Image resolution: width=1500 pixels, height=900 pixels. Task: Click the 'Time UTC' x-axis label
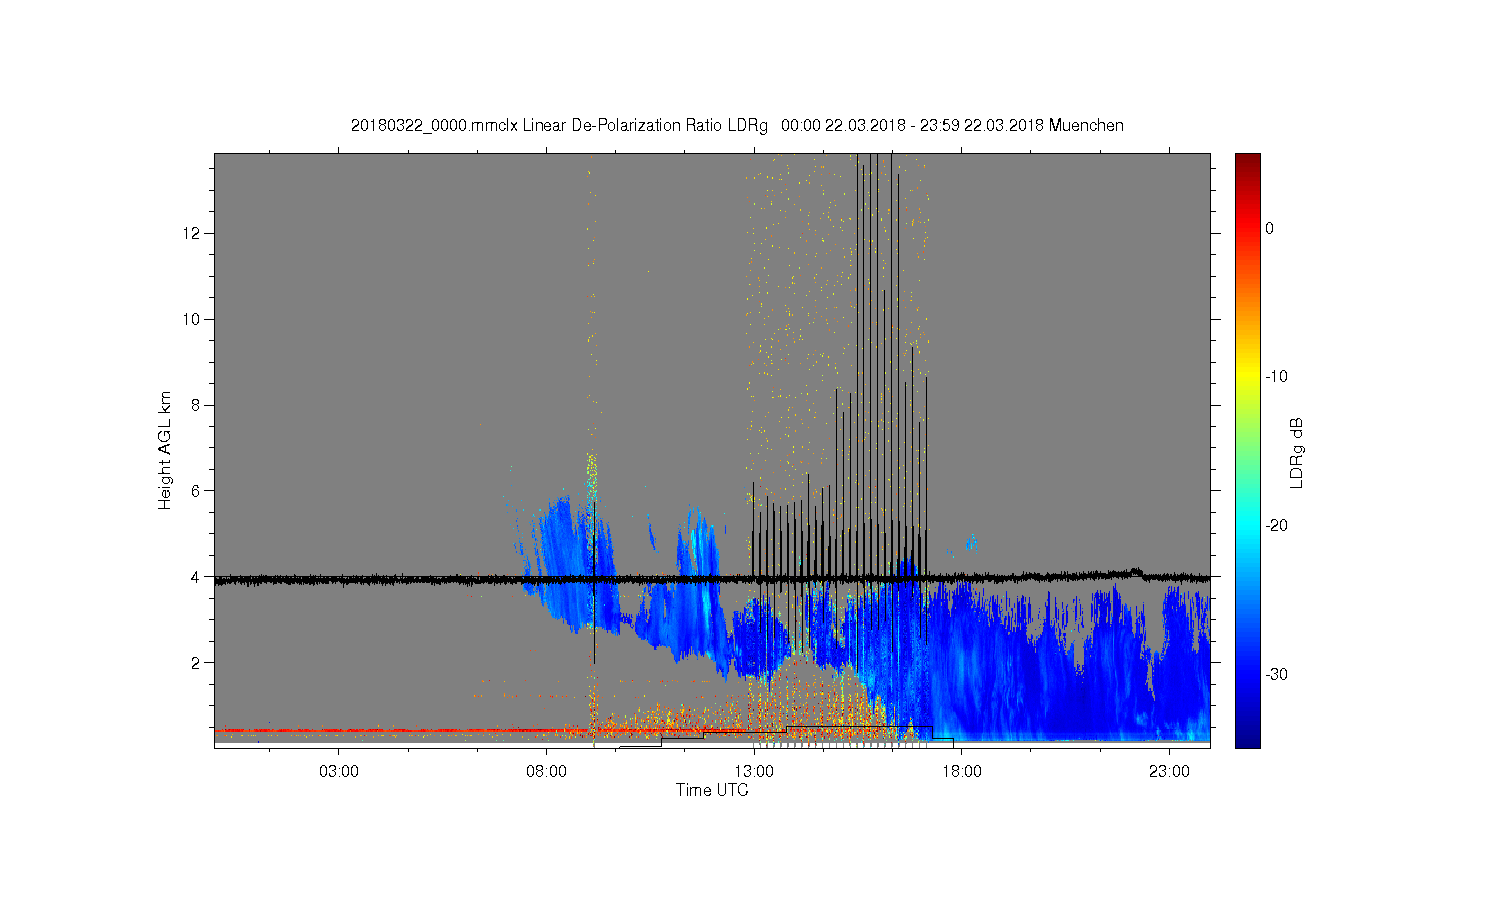pos(712,790)
